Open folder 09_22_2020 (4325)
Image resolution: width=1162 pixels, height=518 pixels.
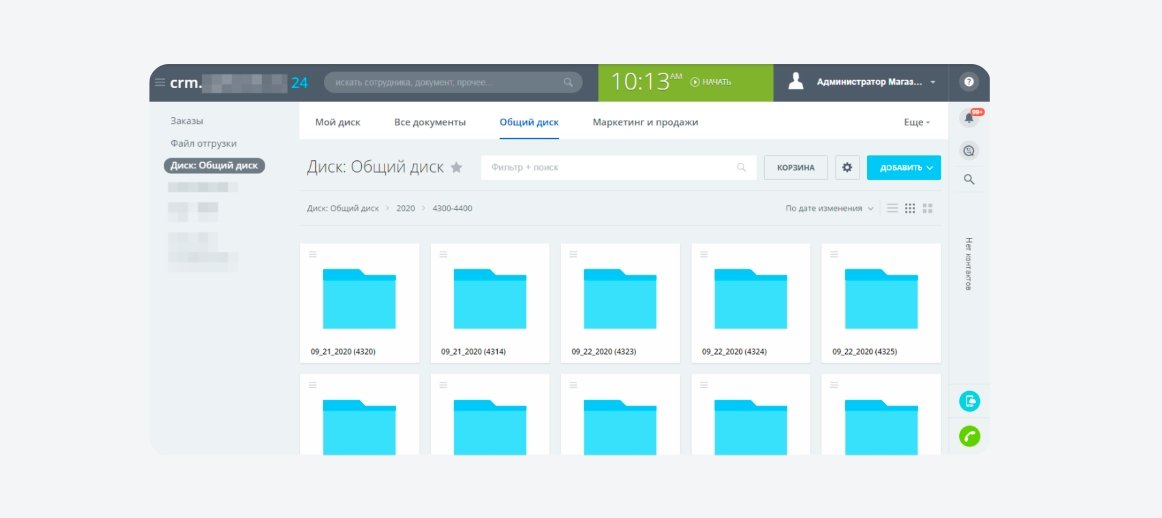point(881,299)
